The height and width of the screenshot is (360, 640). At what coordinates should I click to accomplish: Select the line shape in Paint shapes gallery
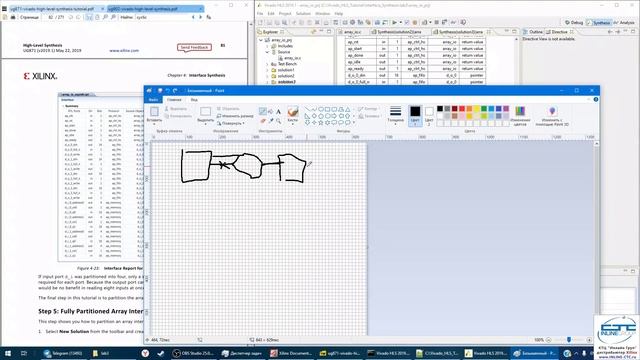[307, 109]
